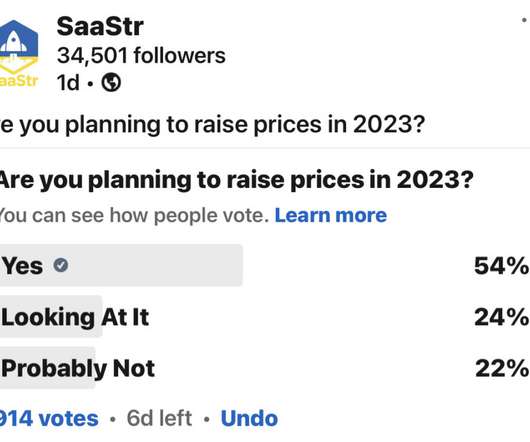Open the SaaStr page name link

(100, 26)
